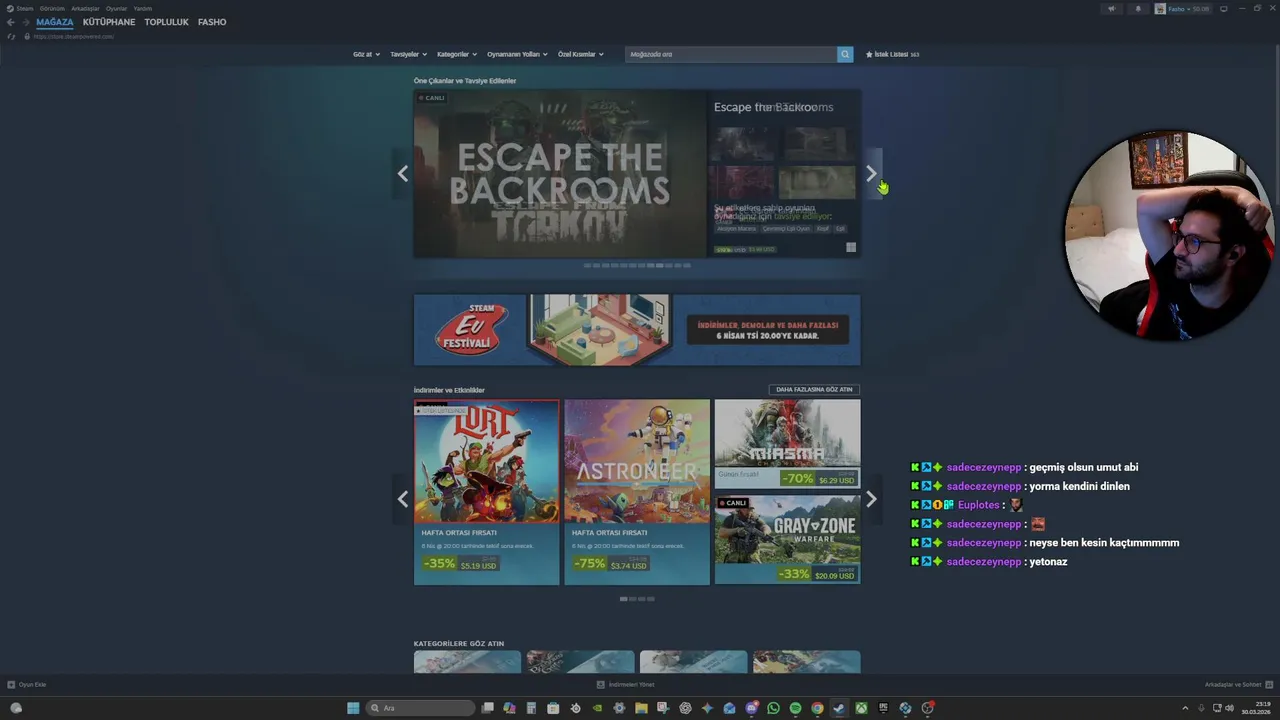Open Calculator from the taskbar
The image size is (1280, 720).
(x=531, y=708)
